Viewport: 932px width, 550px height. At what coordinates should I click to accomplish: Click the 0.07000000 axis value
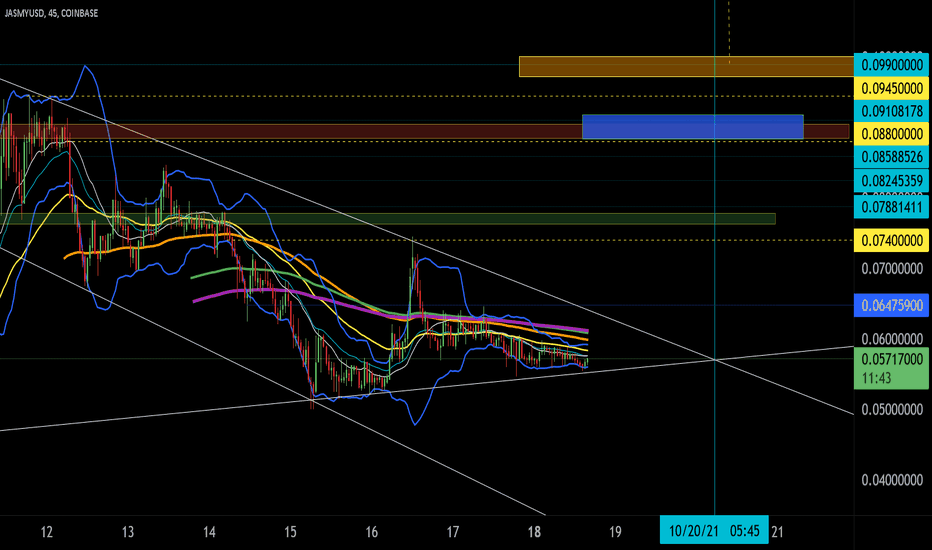click(892, 269)
